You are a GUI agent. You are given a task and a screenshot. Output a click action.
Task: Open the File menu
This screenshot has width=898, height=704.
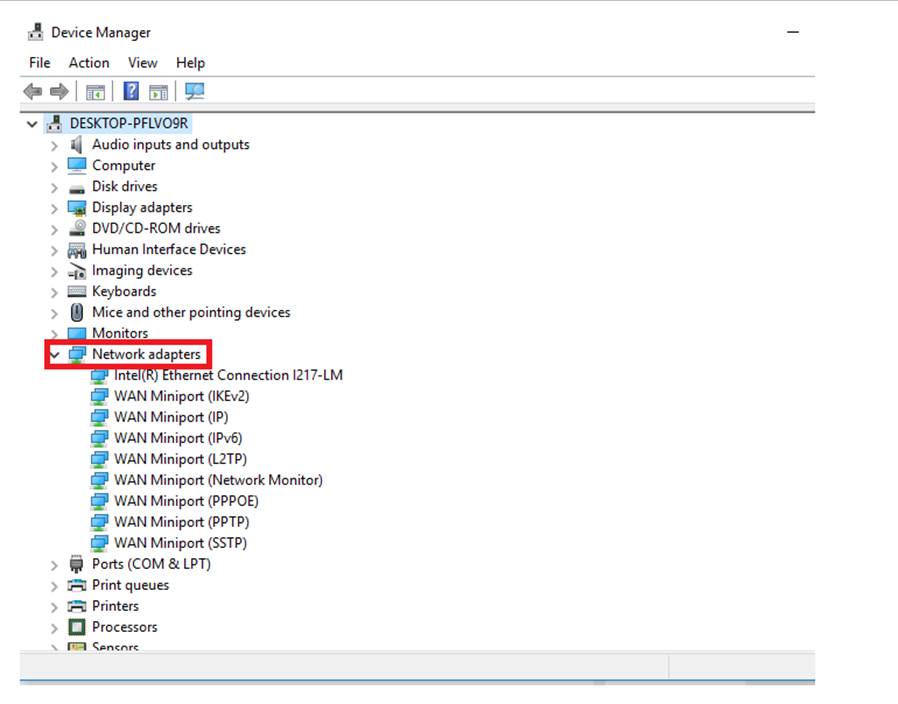point(39,63)
